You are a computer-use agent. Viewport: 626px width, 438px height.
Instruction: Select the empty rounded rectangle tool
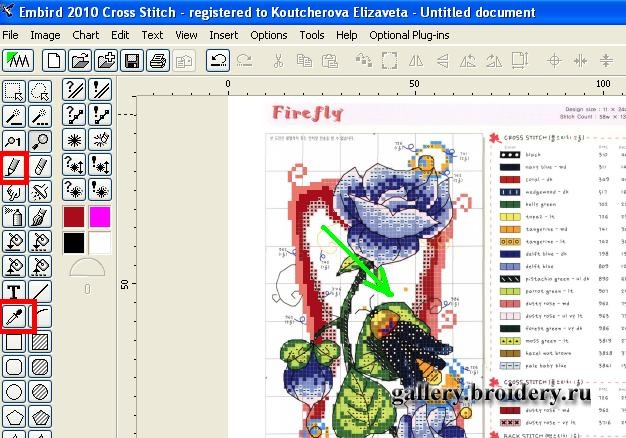(x=14, y=367)
